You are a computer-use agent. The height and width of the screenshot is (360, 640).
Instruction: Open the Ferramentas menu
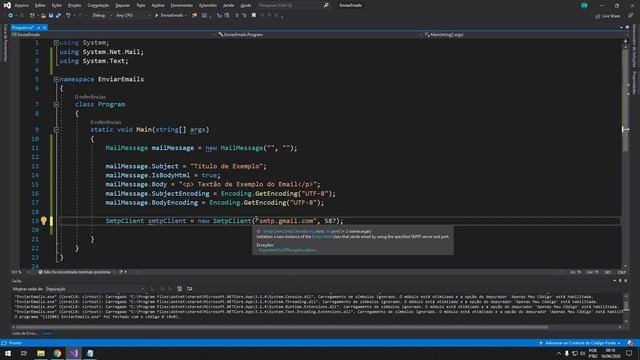coord(182,5)
